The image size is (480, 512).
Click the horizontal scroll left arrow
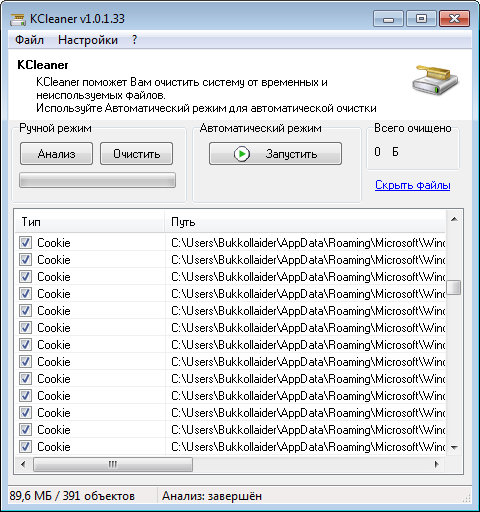pos(23,464)
